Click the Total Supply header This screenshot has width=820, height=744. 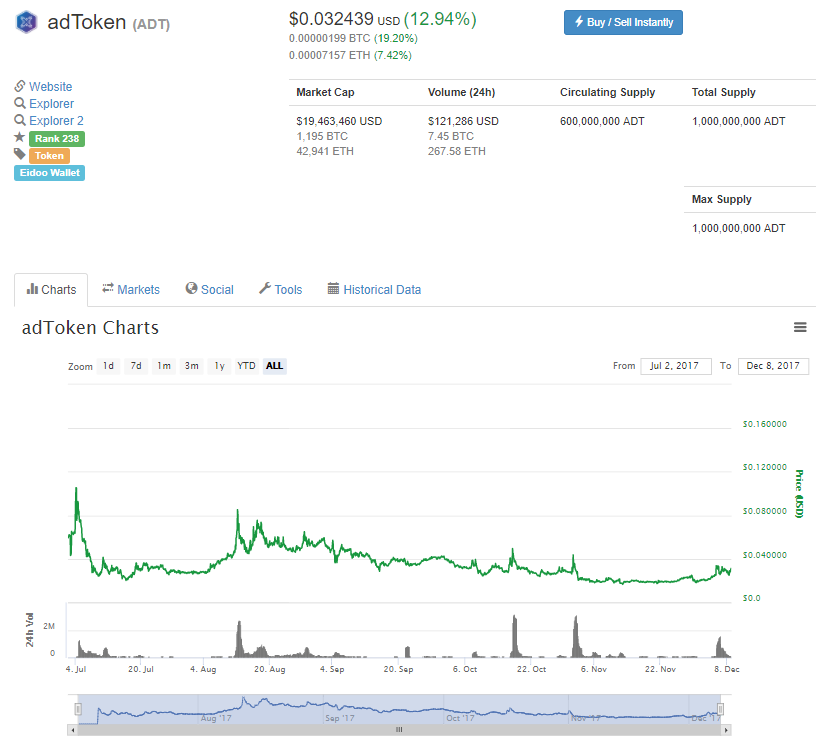tap(724, 92)
